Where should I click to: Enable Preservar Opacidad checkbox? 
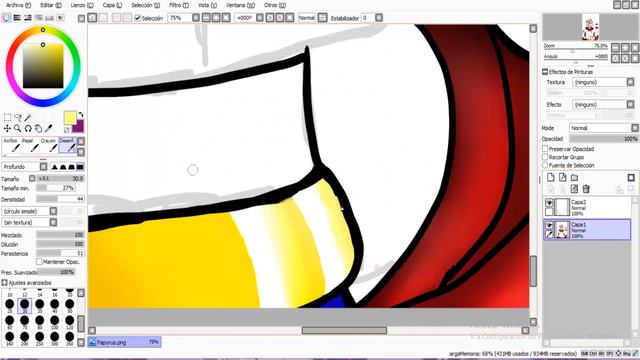coord(545,149)
